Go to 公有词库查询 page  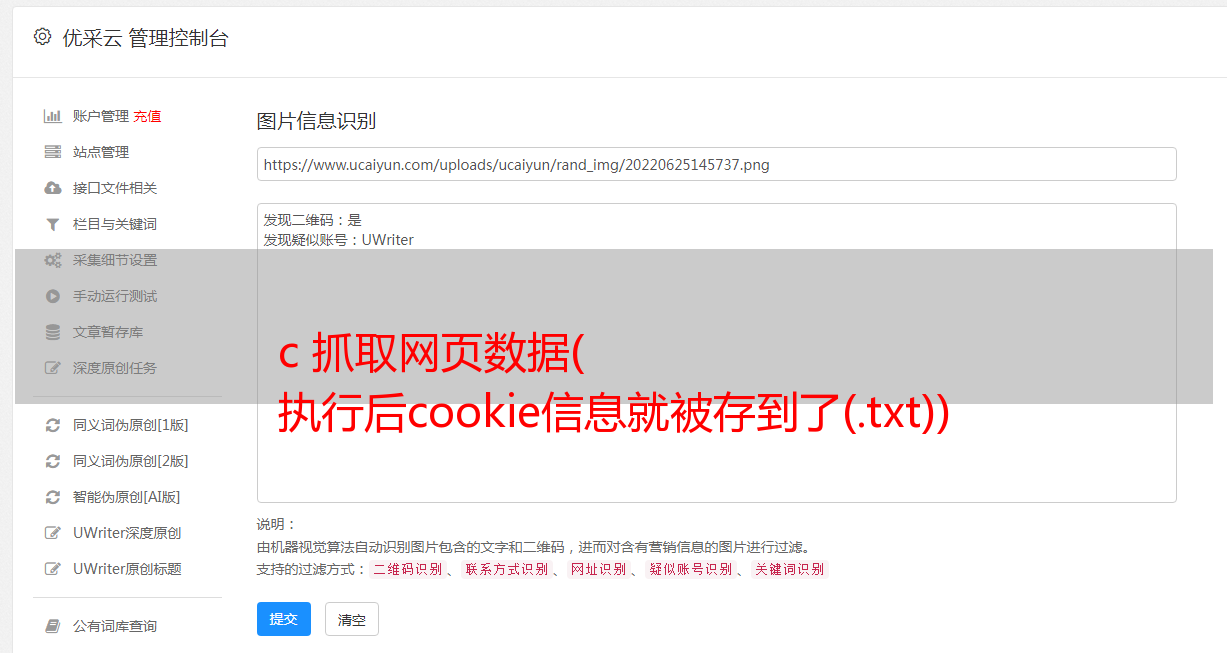pos(115,626)
